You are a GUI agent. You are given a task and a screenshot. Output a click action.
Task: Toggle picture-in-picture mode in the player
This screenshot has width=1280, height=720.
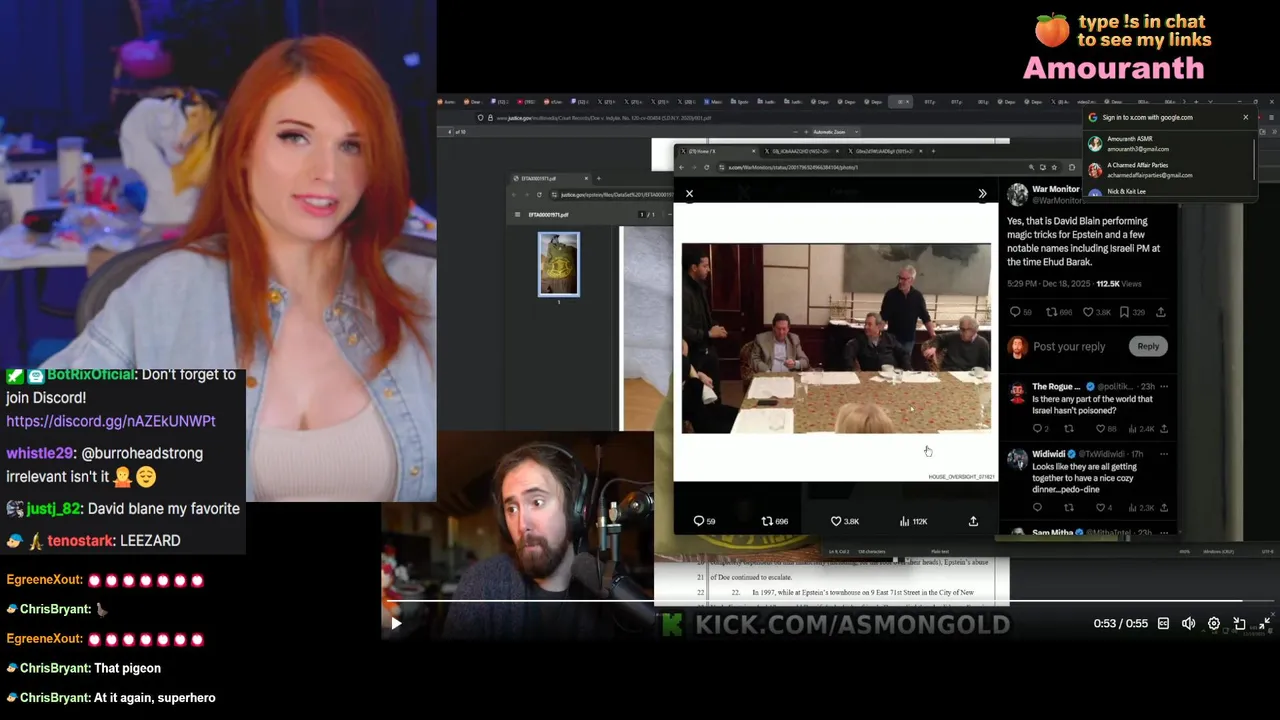click(1239, 623)
